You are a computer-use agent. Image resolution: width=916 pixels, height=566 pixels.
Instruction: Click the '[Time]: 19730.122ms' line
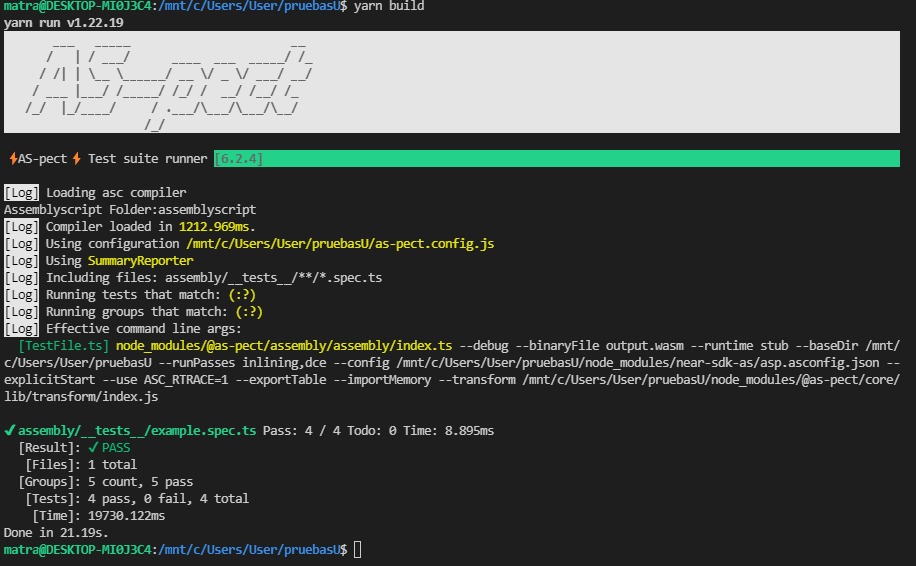(x=98, y=516)
